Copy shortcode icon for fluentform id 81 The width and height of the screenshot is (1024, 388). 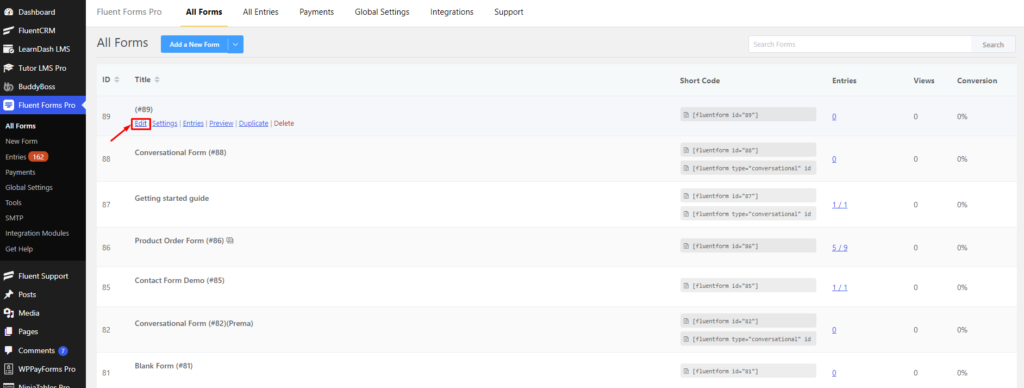(686, 372)
